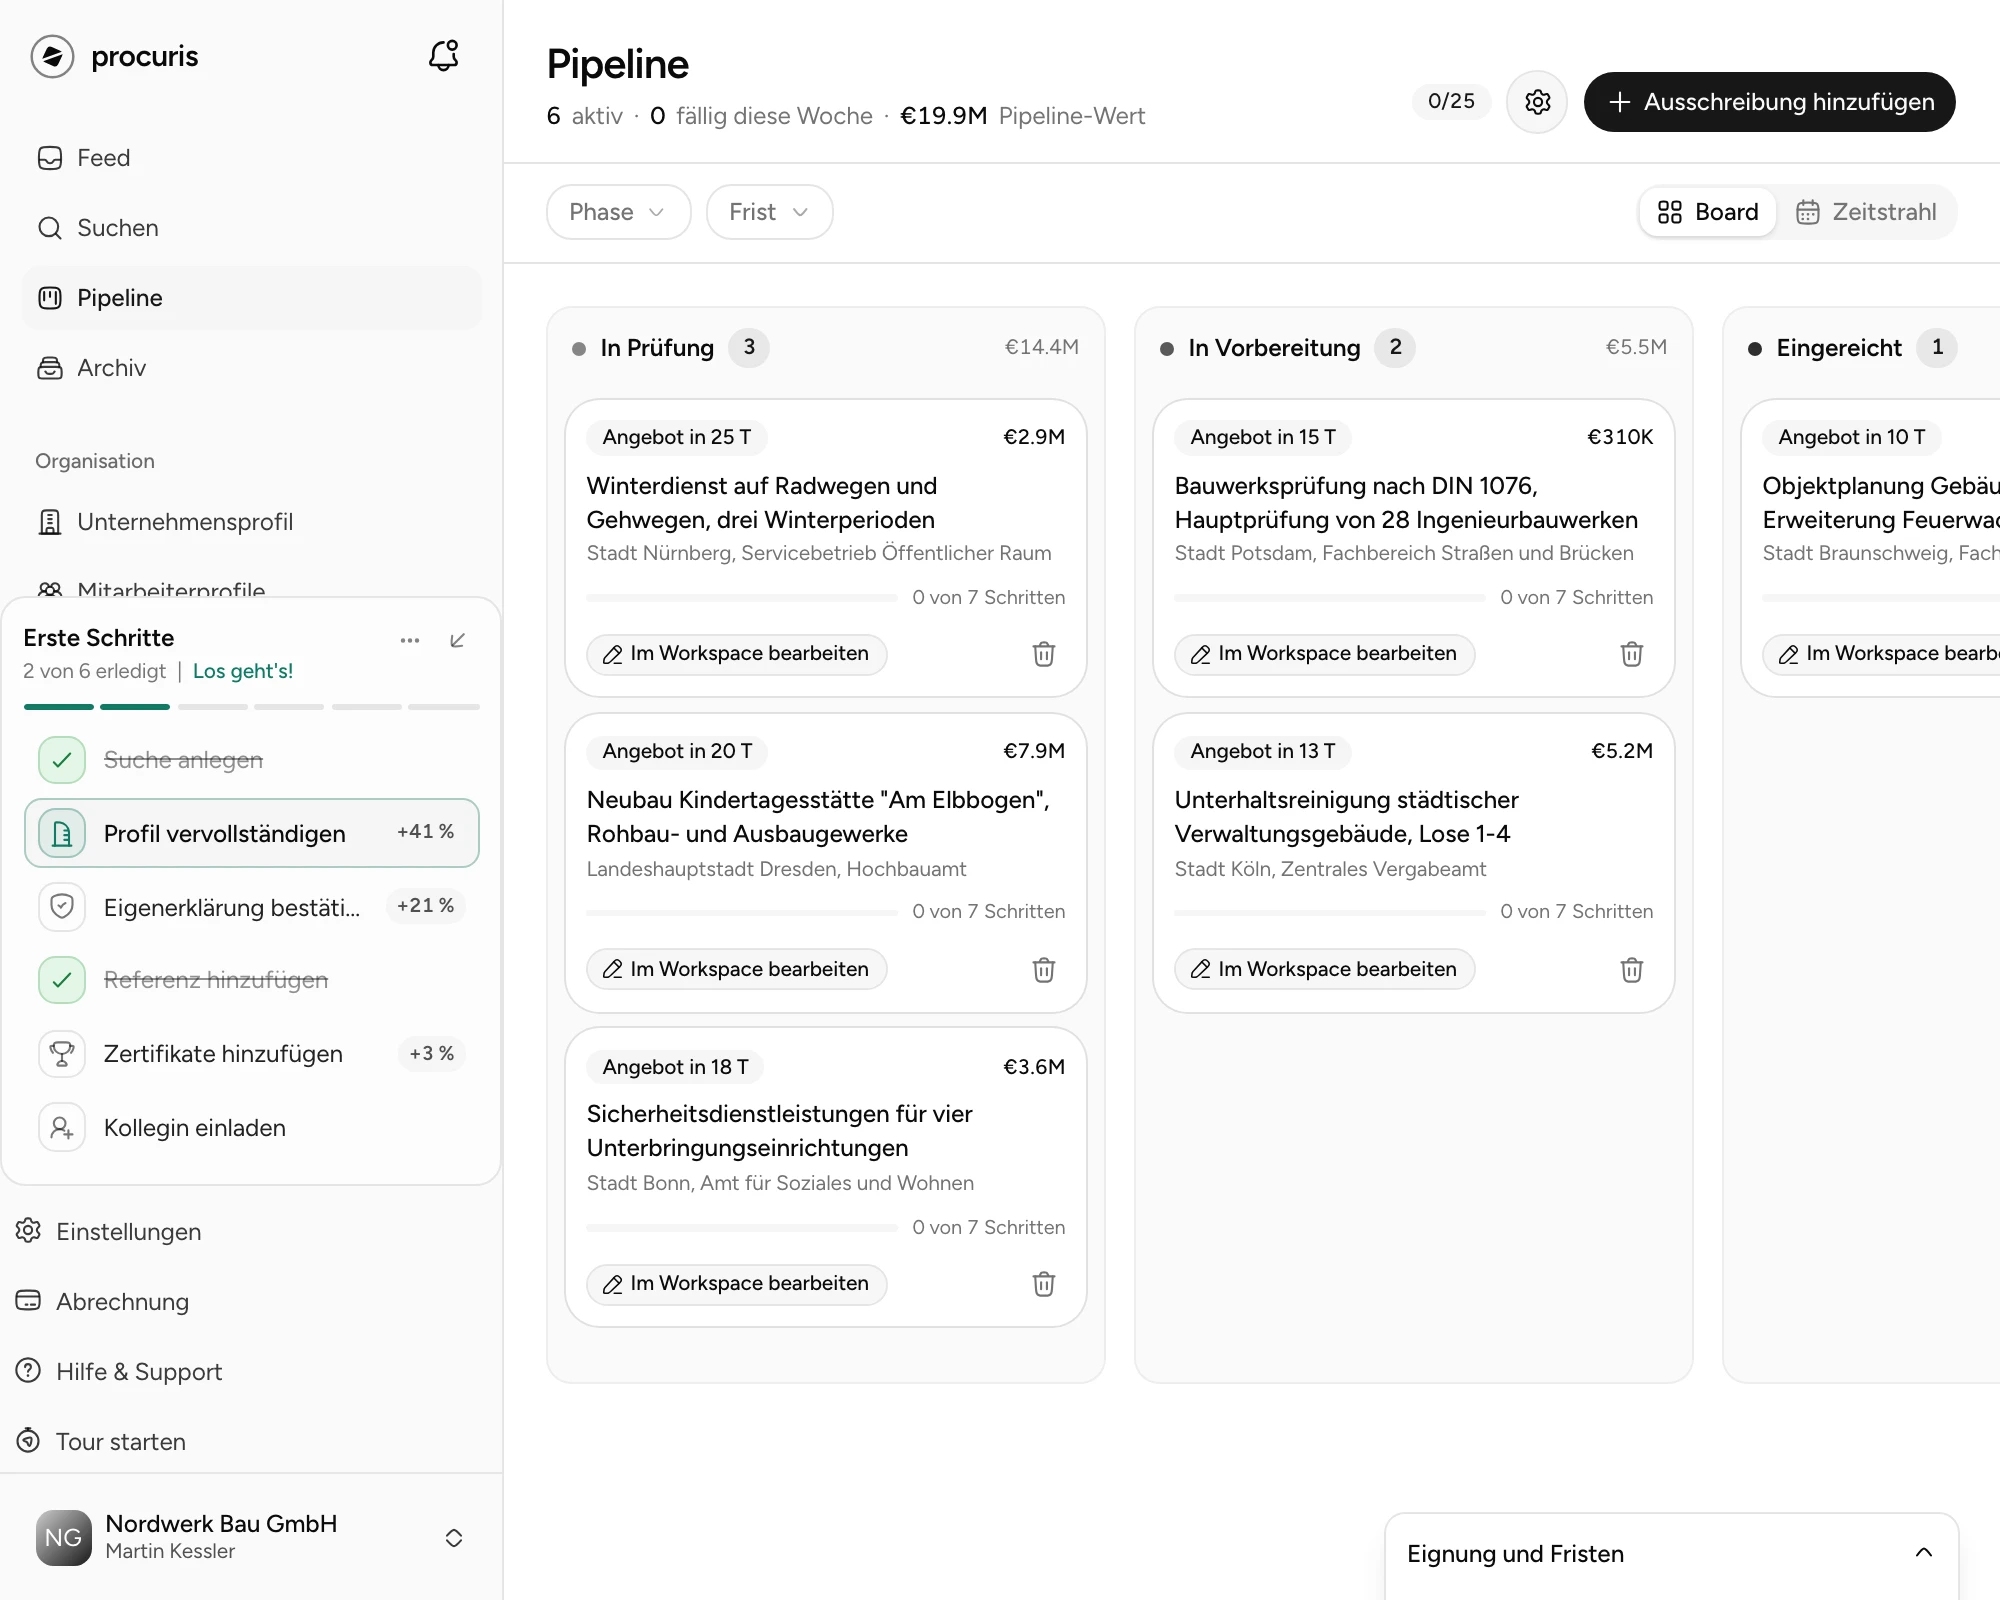Screen dimensions: 2000x1600
Task: Click the Profil vervollständigen building icon
Action: tap(62, 833)
